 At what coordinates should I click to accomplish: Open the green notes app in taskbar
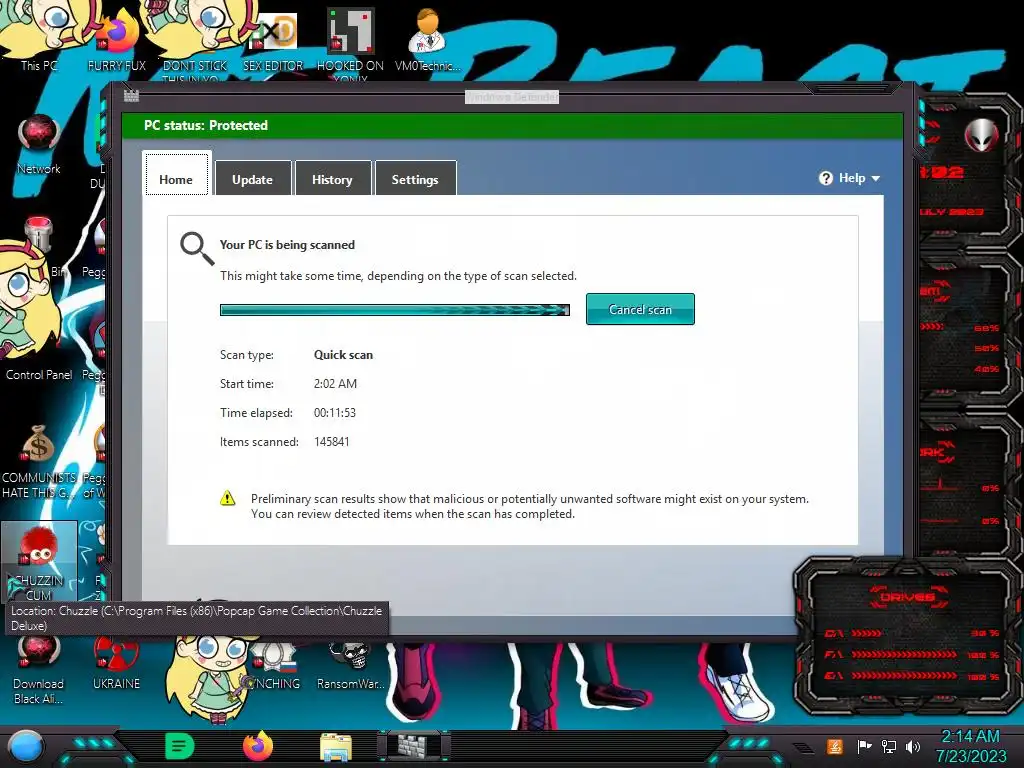pyautogui.click(x=180, y=746)
